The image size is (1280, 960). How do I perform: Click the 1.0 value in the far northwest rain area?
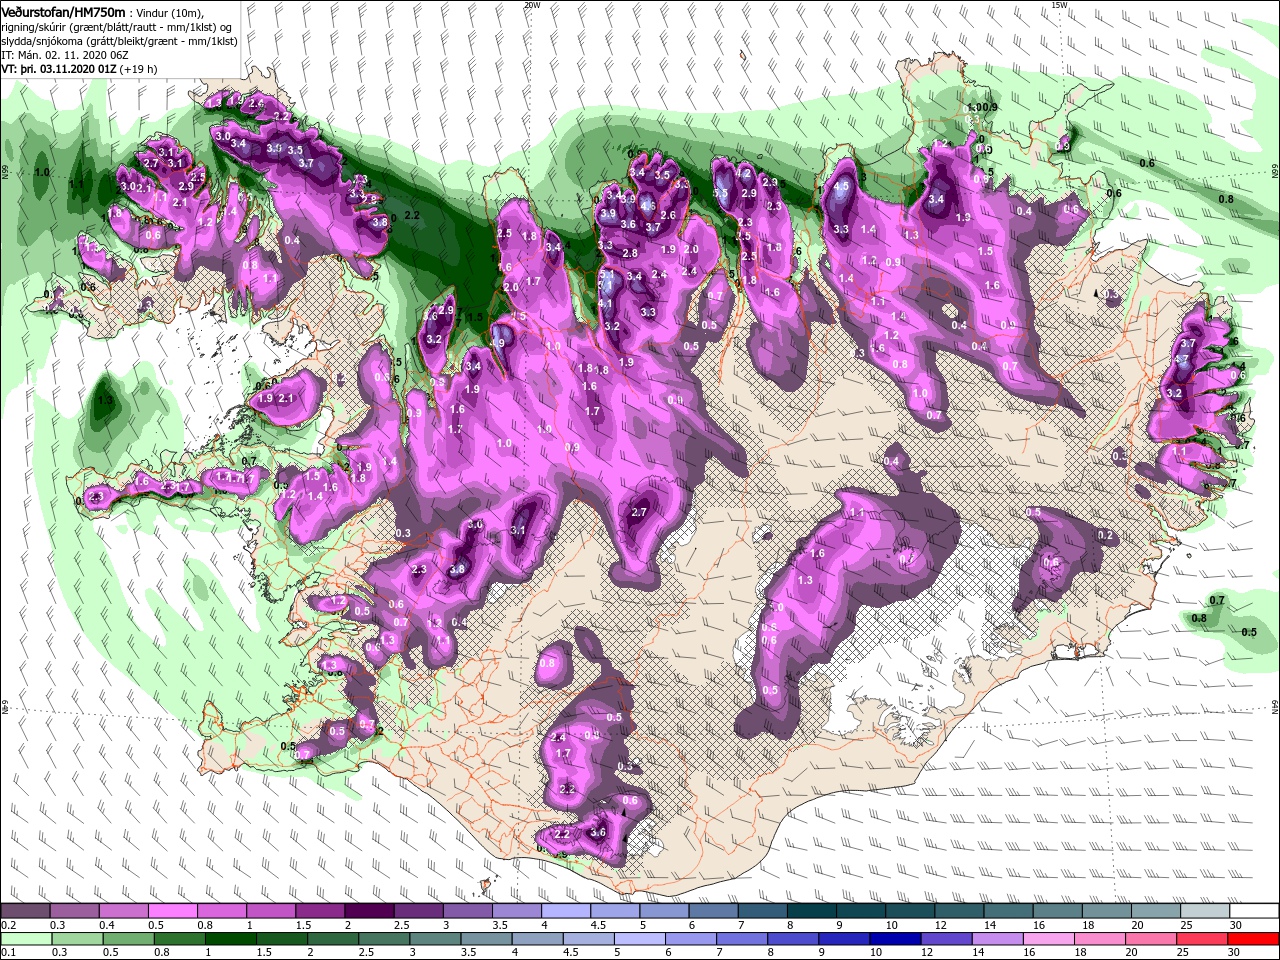tap(42, 172)
